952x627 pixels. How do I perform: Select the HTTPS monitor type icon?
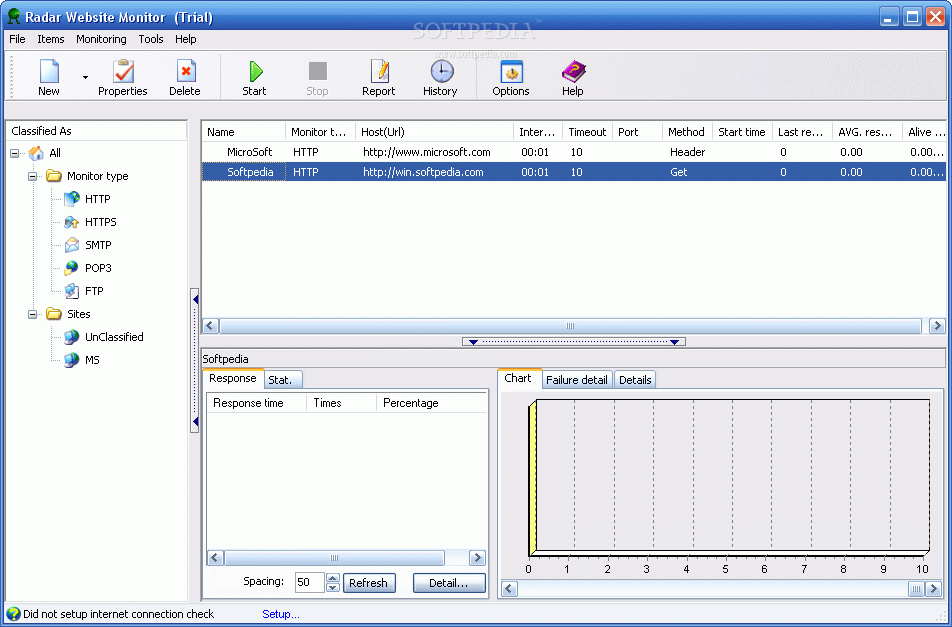pos(72,222)
